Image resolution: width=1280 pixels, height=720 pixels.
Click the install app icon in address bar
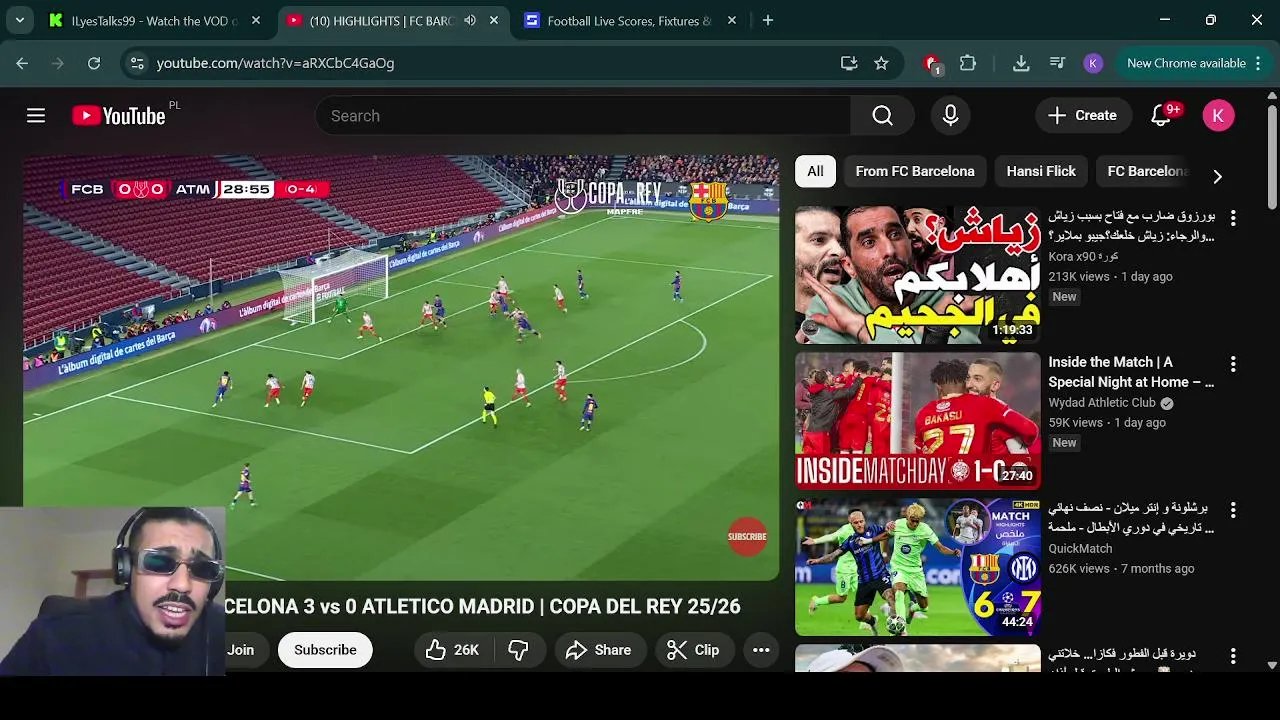coord(849,63)
